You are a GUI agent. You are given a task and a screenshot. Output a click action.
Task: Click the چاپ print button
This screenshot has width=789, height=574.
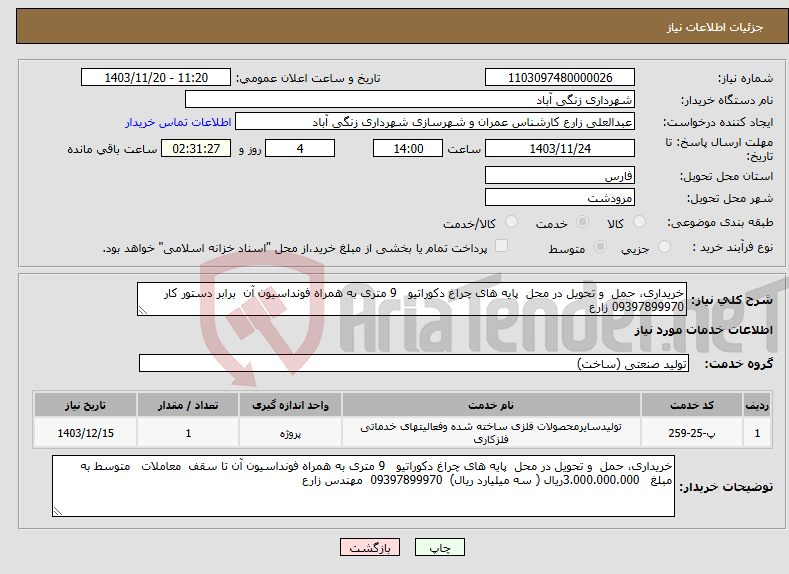click(x=440, y=547)
